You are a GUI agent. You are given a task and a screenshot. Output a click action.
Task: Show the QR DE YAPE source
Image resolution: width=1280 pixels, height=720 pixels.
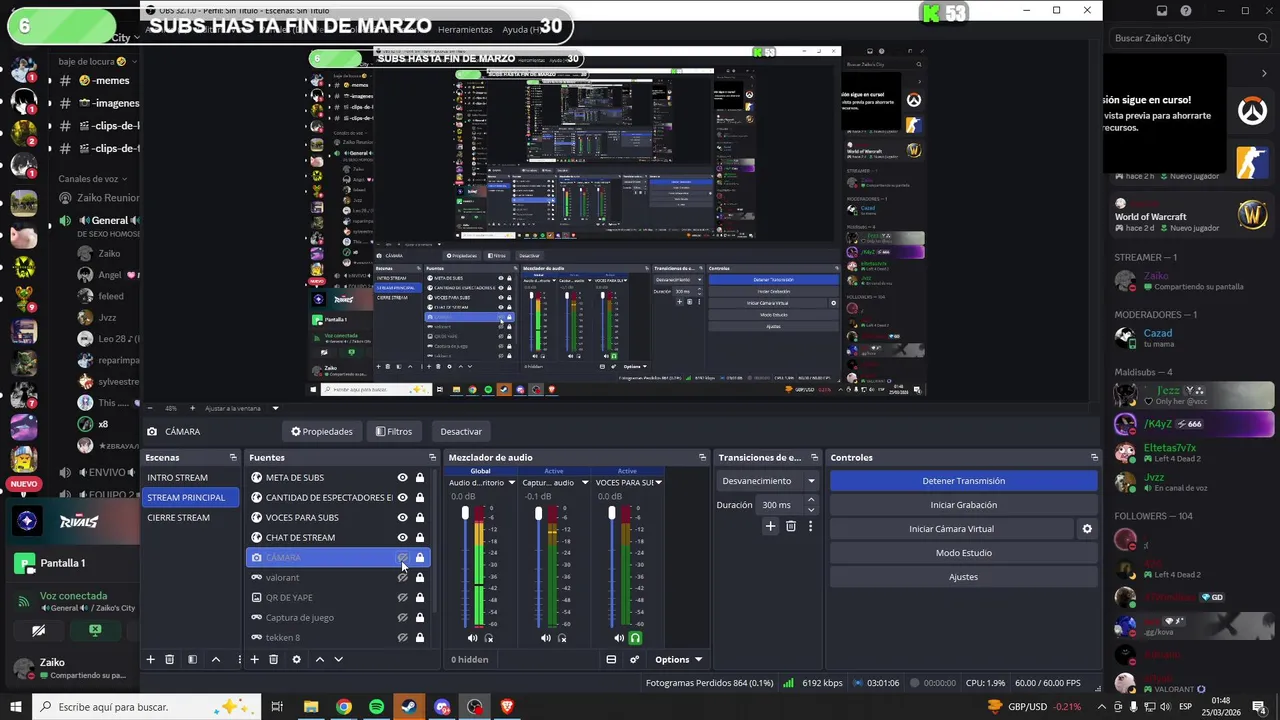(x=403, y=598)
